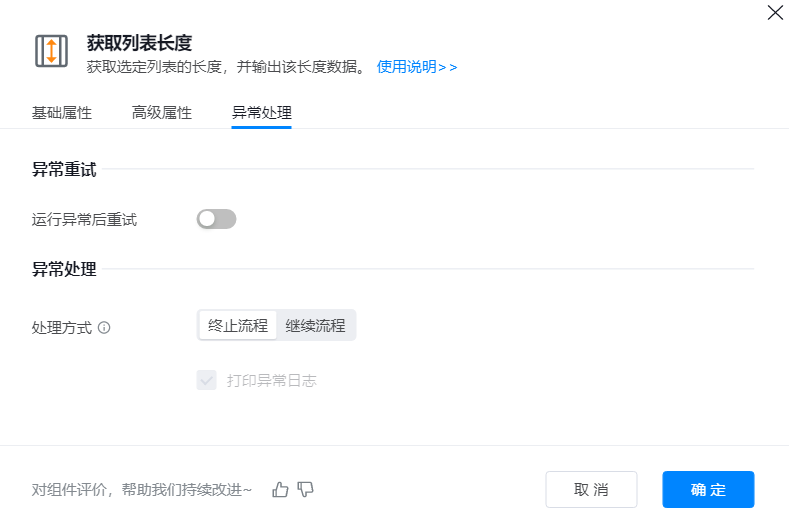Image resolution: width=789 pixels, height=518 pixels.
Task: Click the 异常重试 section heading
Action: click(x=64, y=170)
